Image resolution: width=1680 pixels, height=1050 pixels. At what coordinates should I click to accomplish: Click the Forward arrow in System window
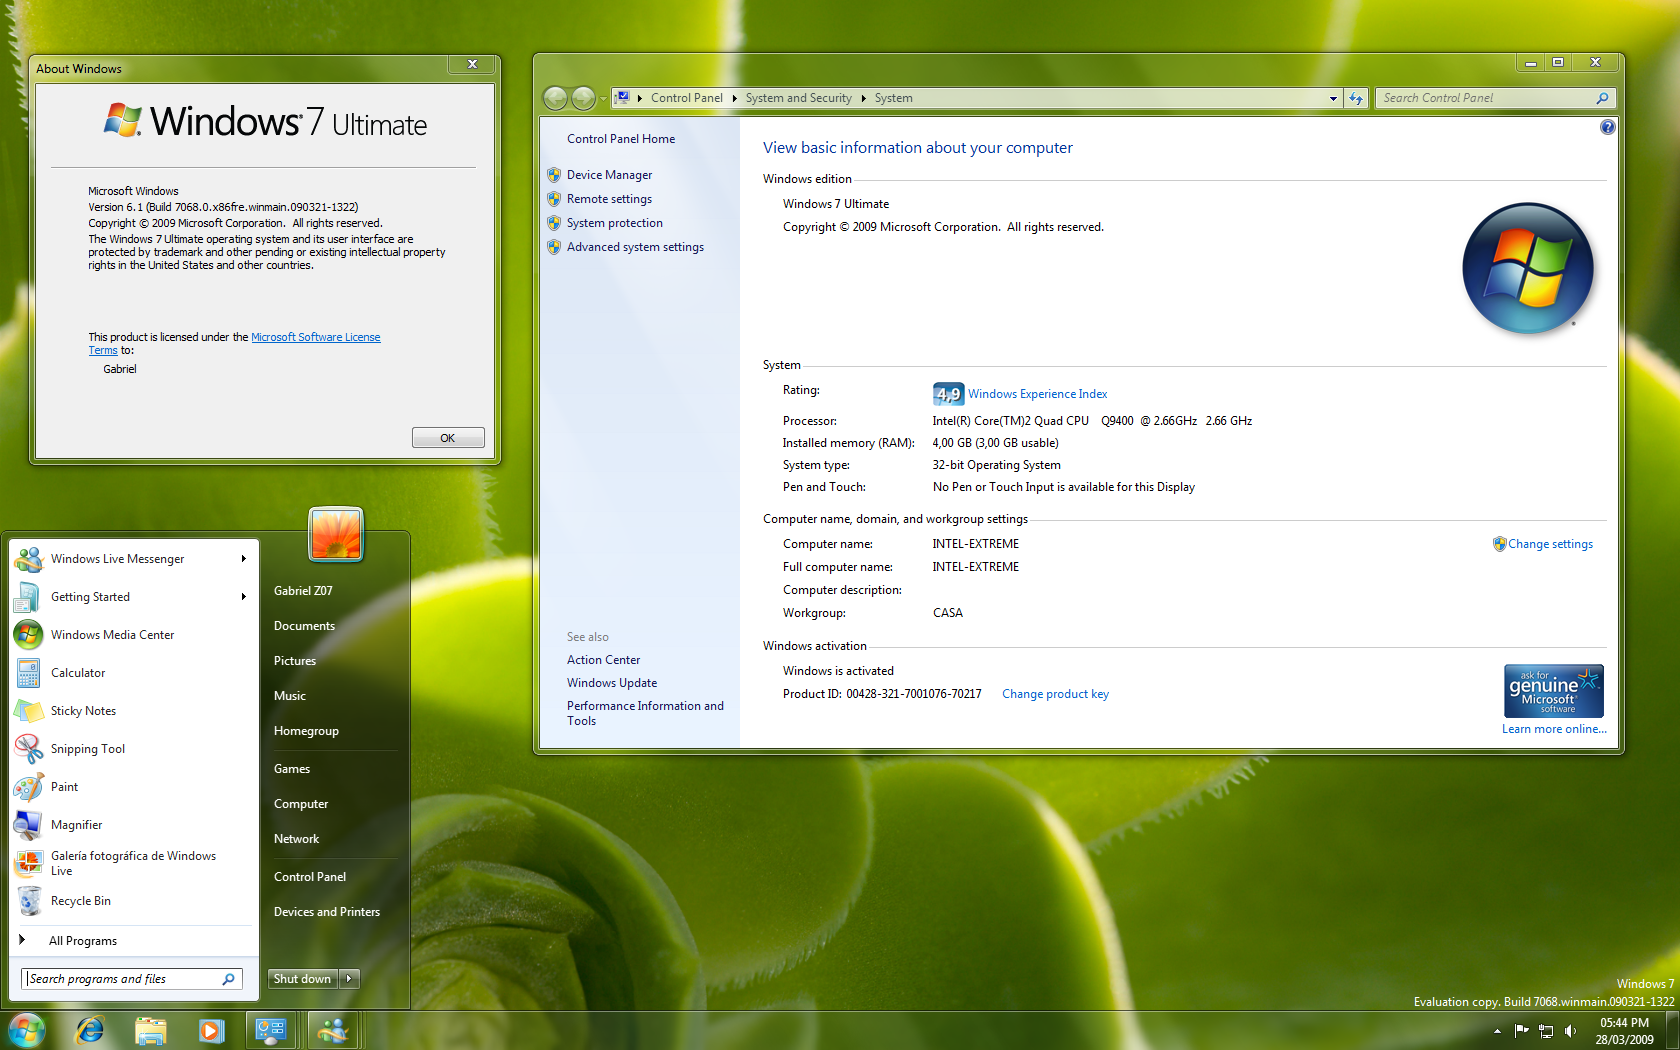point(584,98)
